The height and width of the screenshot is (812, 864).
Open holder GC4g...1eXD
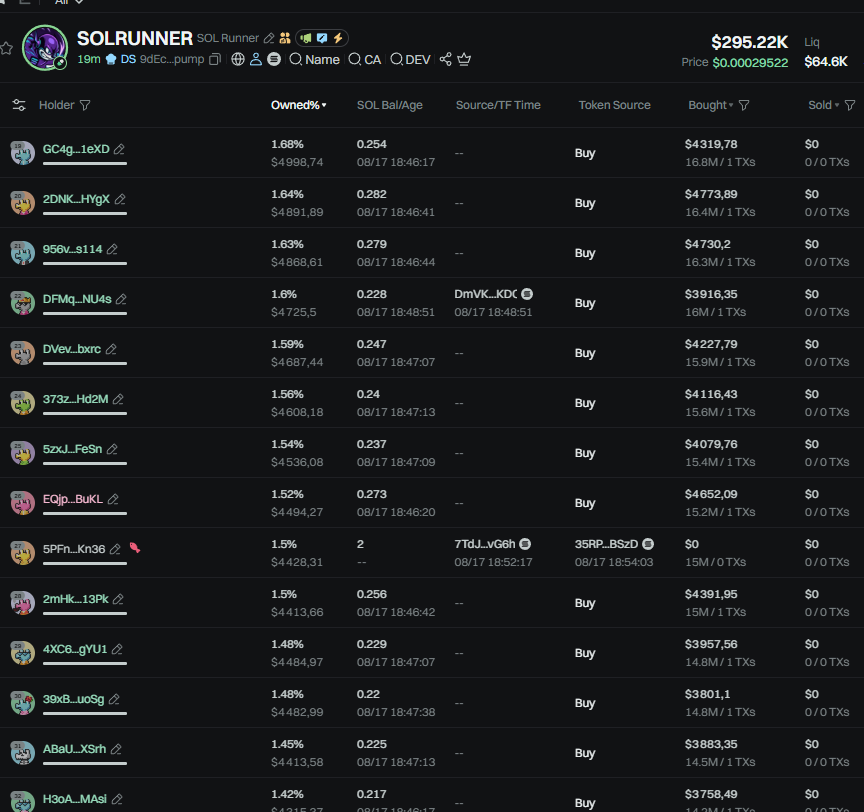click(76, 149)
